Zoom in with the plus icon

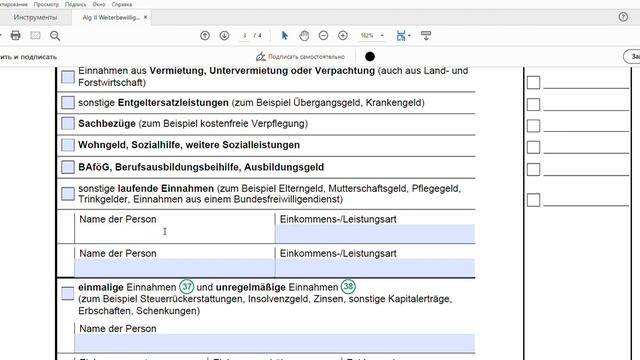coord(343,36)
